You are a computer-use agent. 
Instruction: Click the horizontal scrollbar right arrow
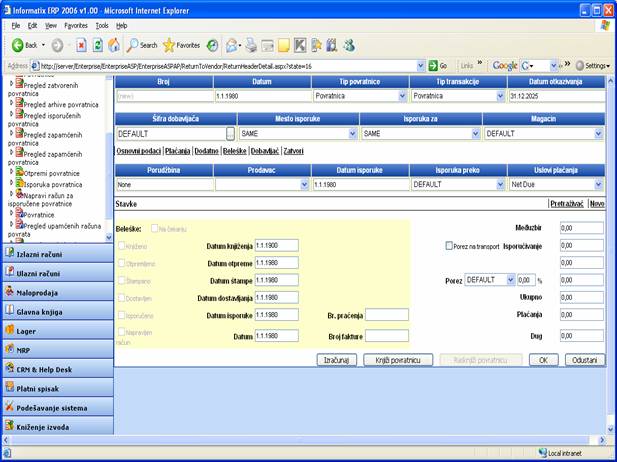pyautogui.click(x=602, y=440)
